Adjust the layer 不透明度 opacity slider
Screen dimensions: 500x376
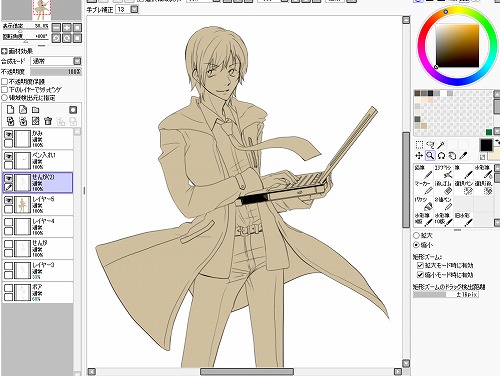(56, 72)
